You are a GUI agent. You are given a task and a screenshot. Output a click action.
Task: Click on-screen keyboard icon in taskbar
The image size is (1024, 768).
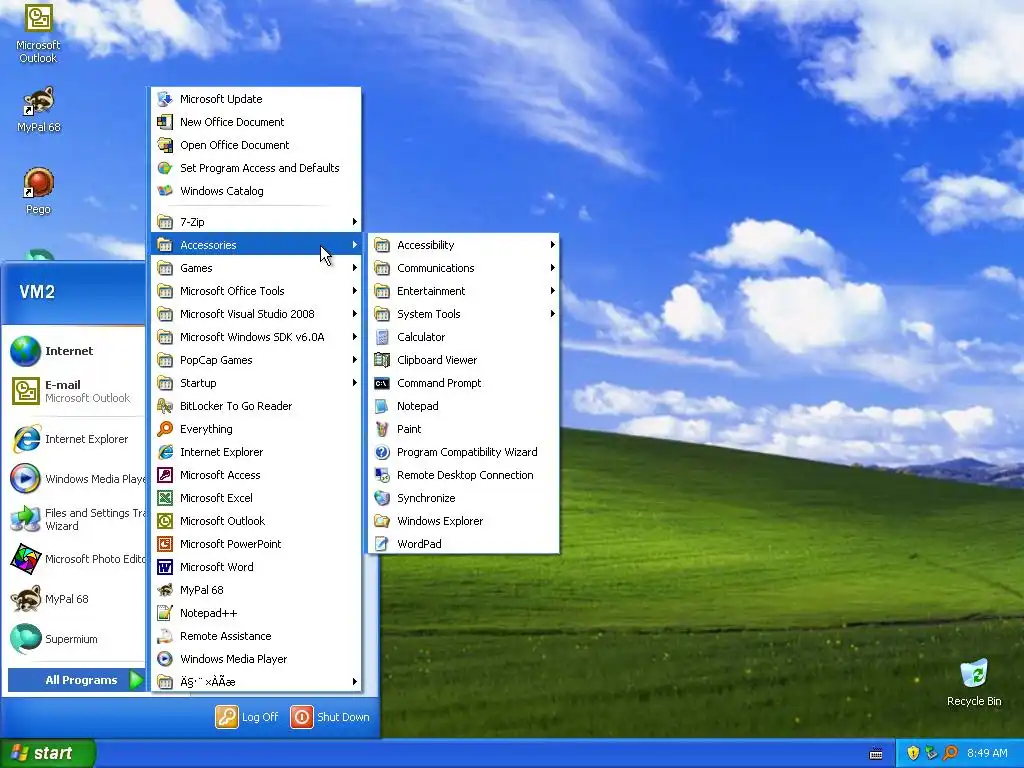(x=876, y=754)
